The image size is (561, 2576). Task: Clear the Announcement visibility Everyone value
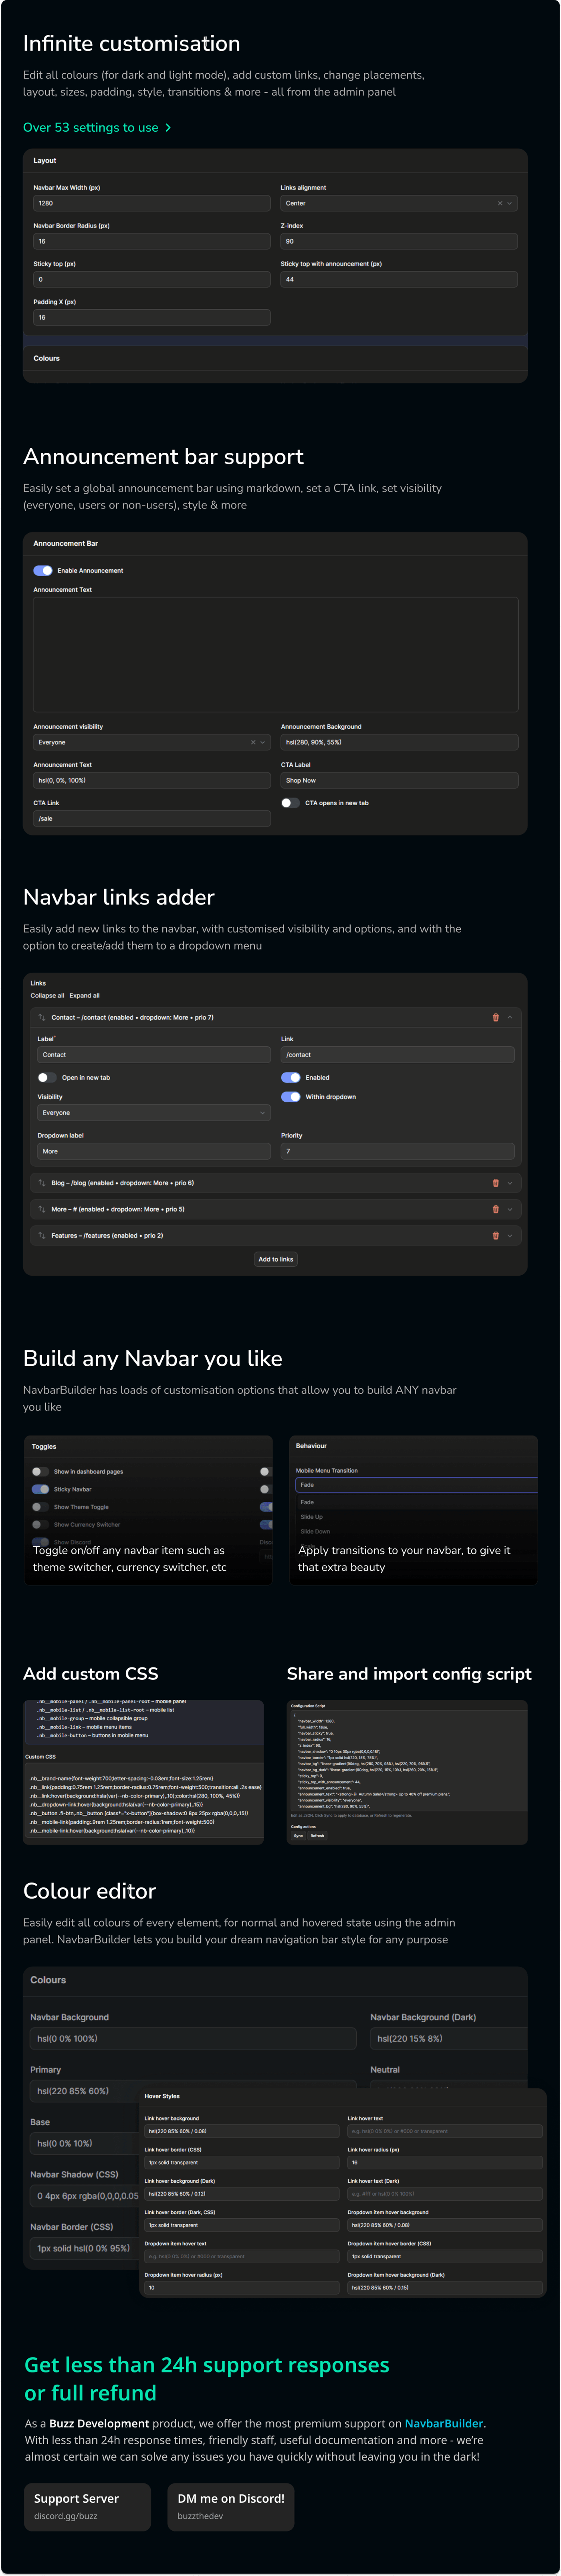point(253,742)
